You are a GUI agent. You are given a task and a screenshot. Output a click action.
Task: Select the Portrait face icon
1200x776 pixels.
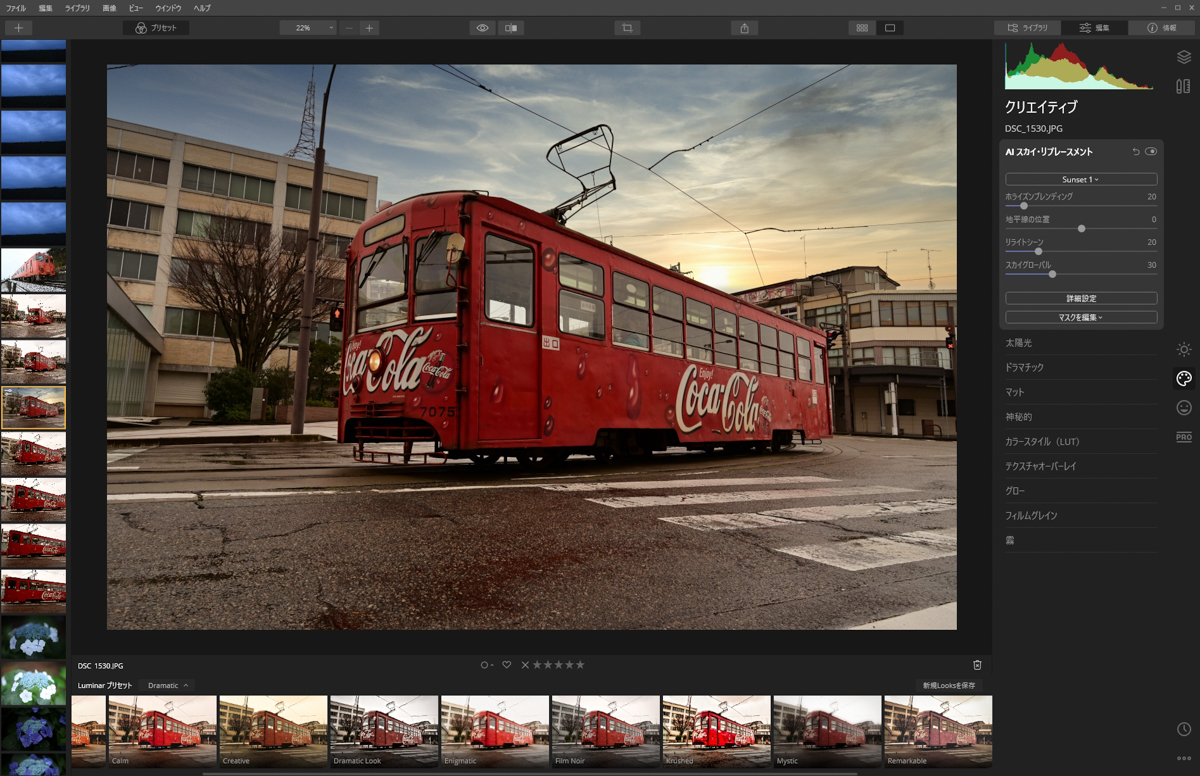pos(1184,408)
